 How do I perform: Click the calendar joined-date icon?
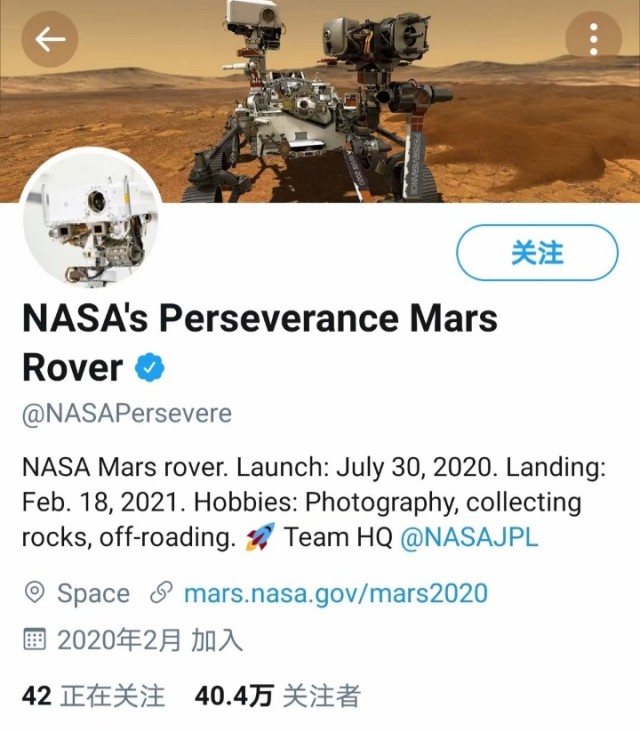pyautogui.click(x=34, y=639)
